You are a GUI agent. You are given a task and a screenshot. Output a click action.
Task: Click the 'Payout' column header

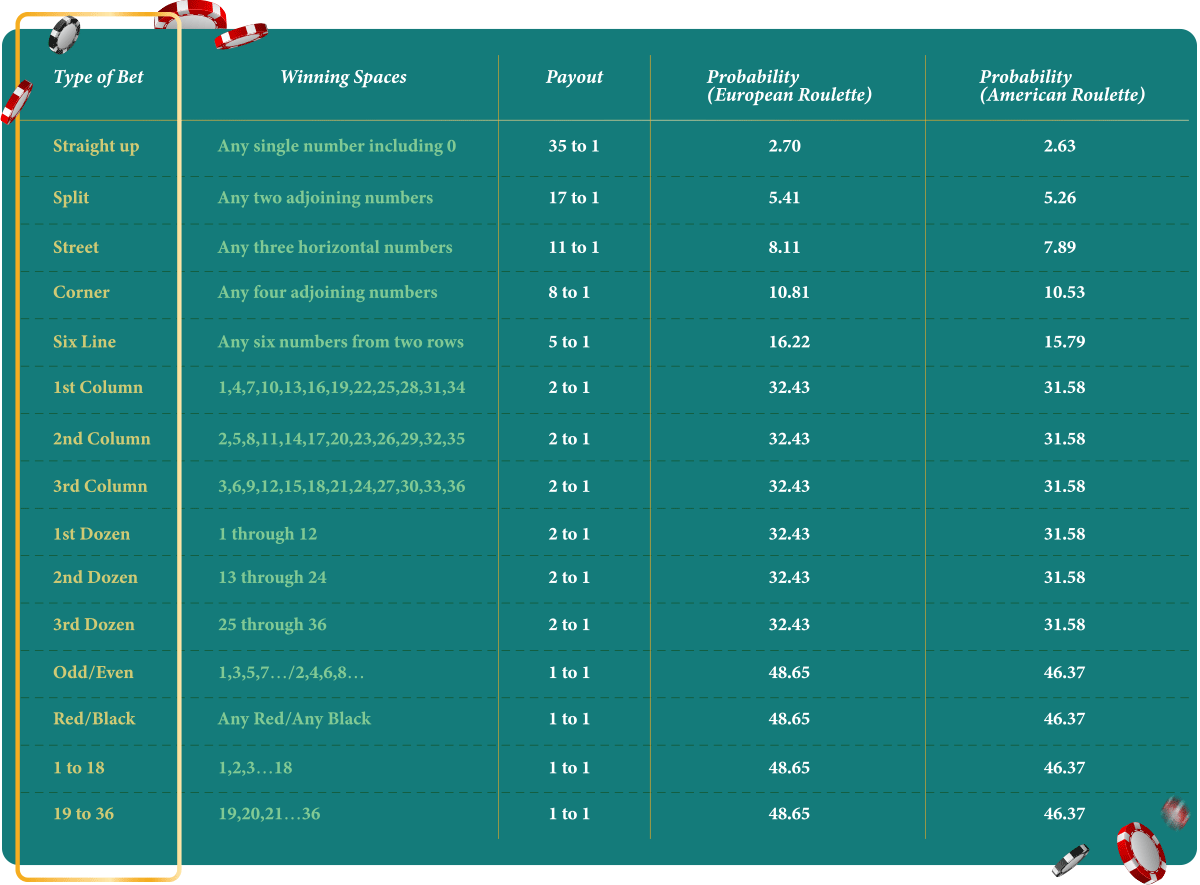[x=574, y=77]
